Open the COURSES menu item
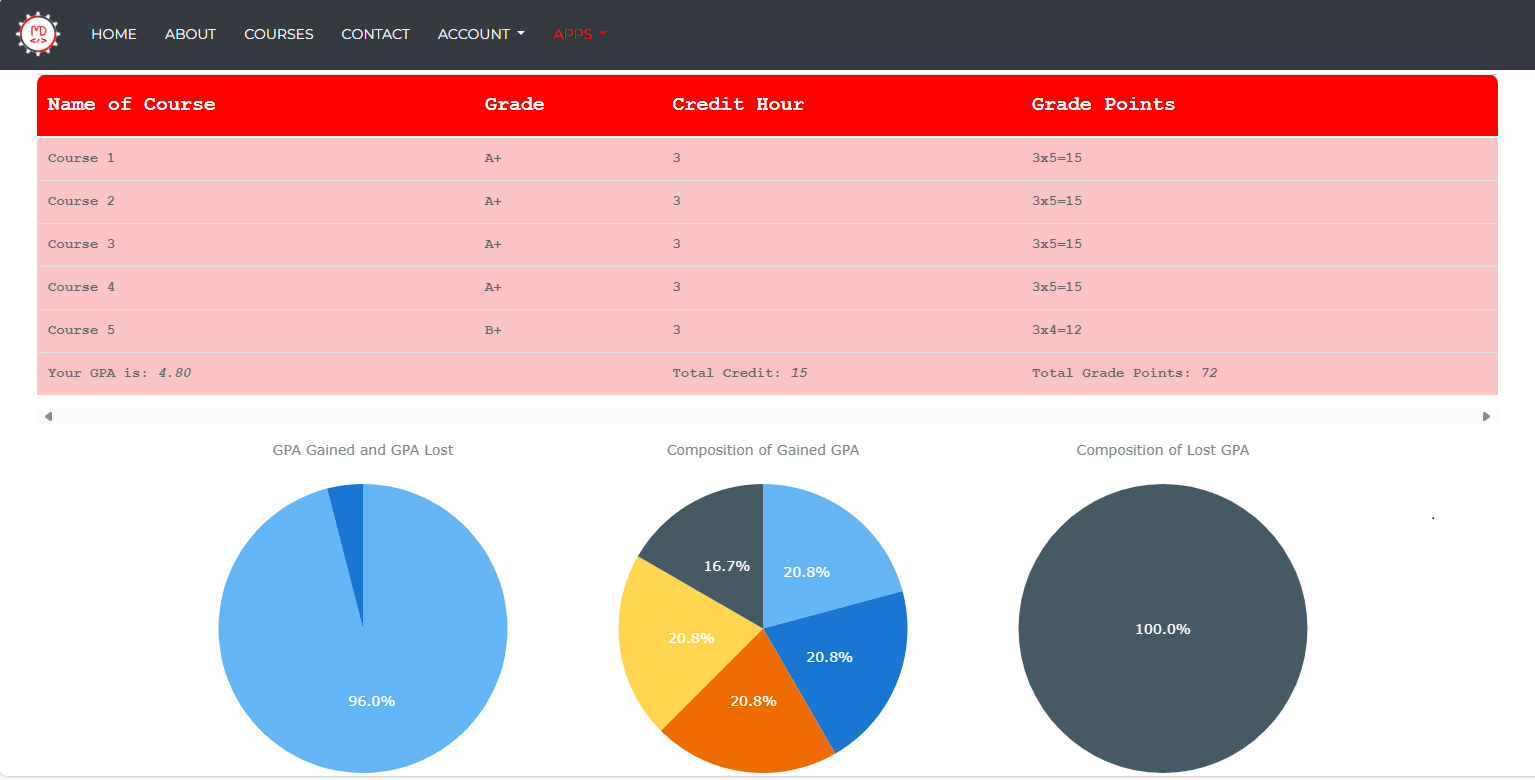1535x780 pixels. pyautogui.click(x=279, y=34)
